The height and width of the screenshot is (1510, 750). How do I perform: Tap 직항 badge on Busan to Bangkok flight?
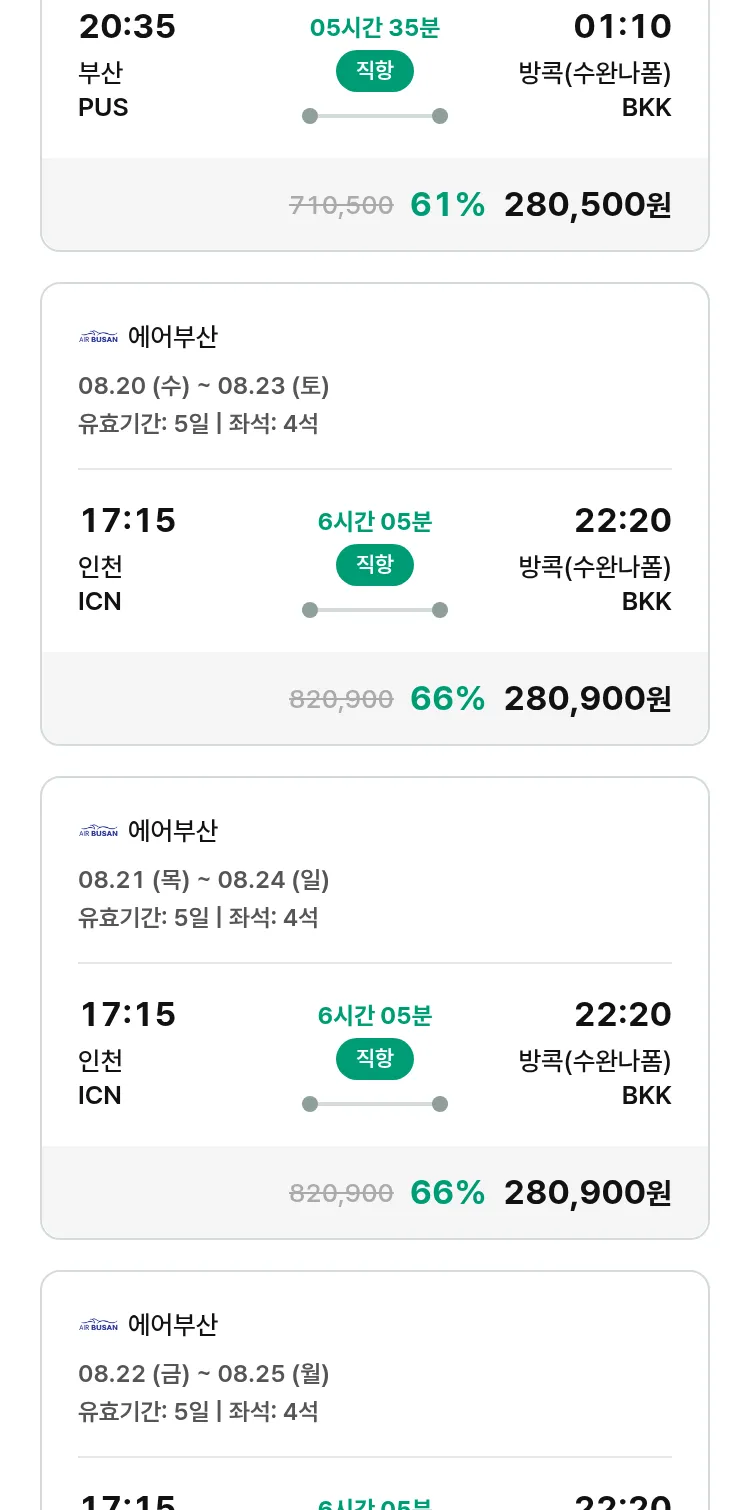click(375, 71)
